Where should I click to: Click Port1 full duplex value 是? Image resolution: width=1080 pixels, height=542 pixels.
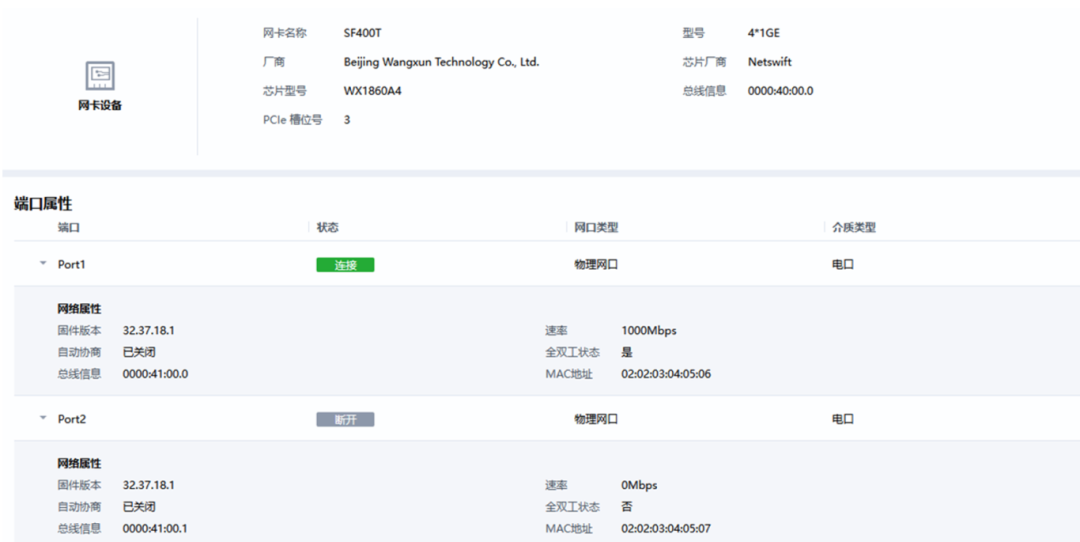627,353
